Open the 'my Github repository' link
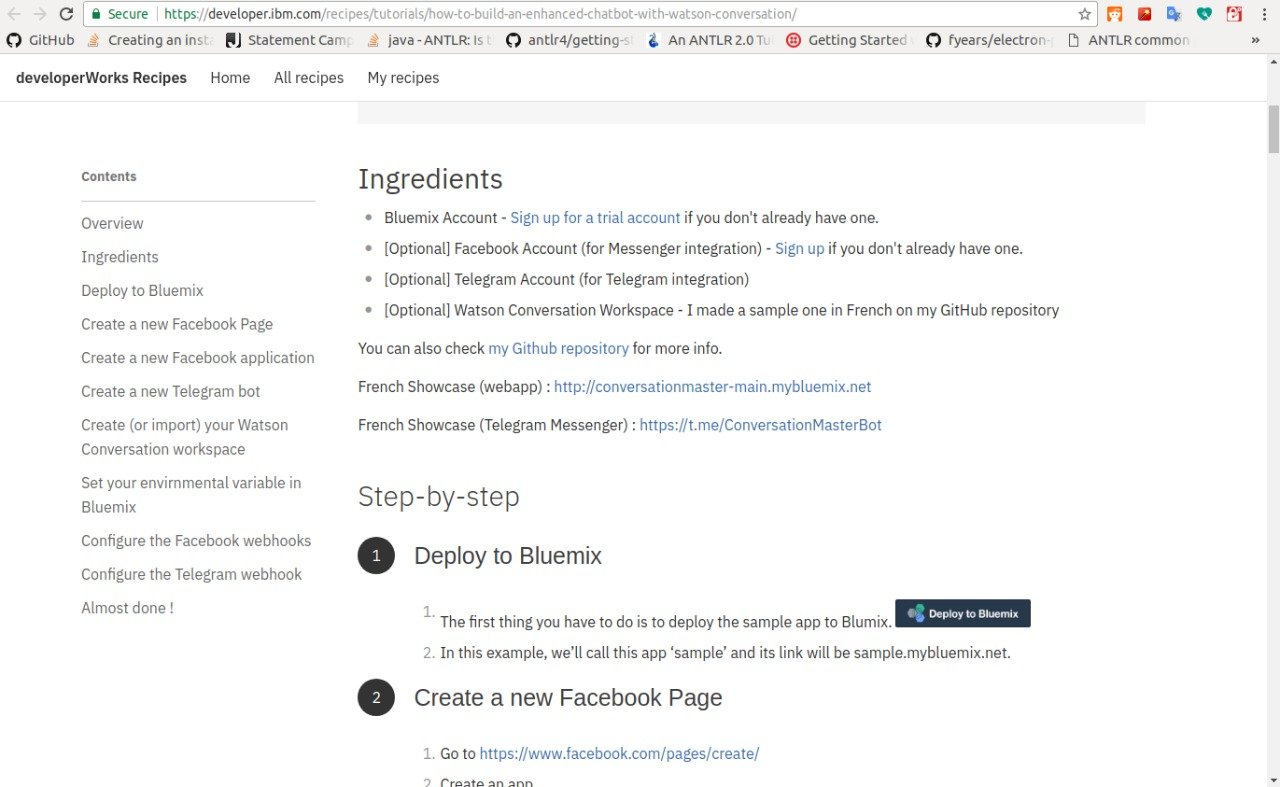This screenshot has height=787, width=1280. tap(558, 349)
